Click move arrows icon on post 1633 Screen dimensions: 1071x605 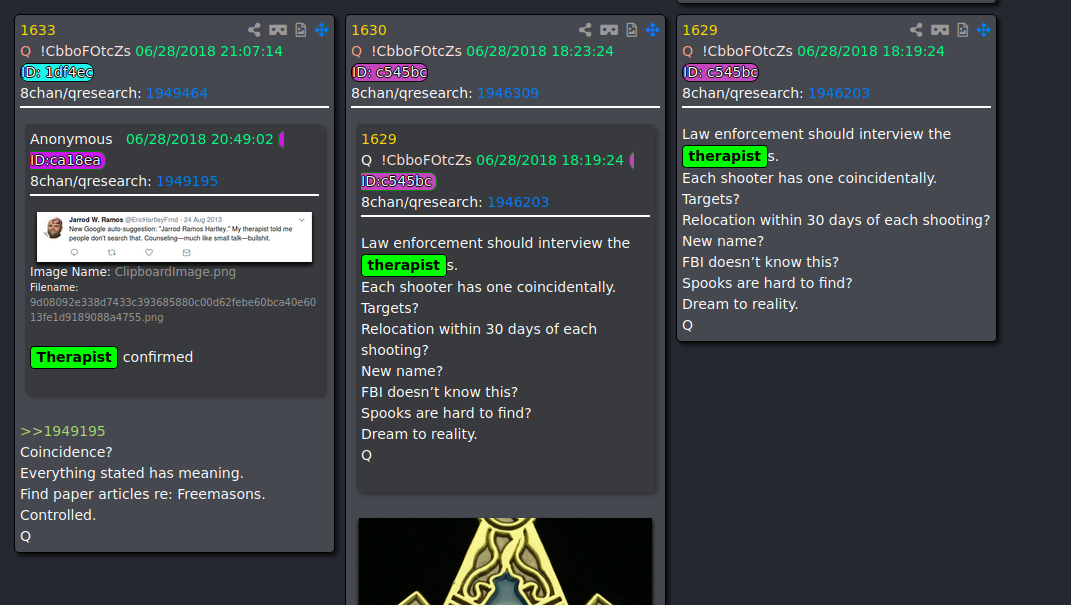coord(322,30)
